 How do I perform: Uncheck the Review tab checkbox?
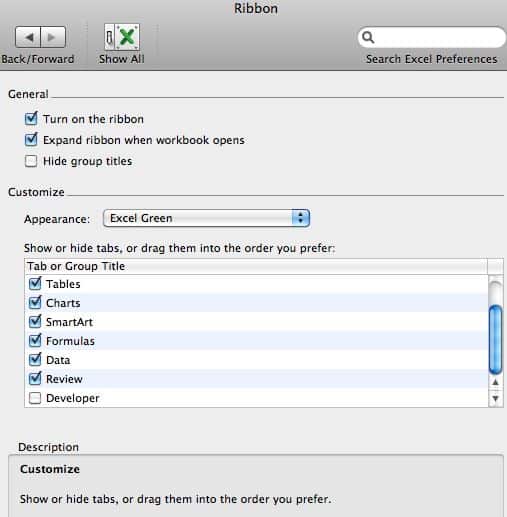point(35,378)
